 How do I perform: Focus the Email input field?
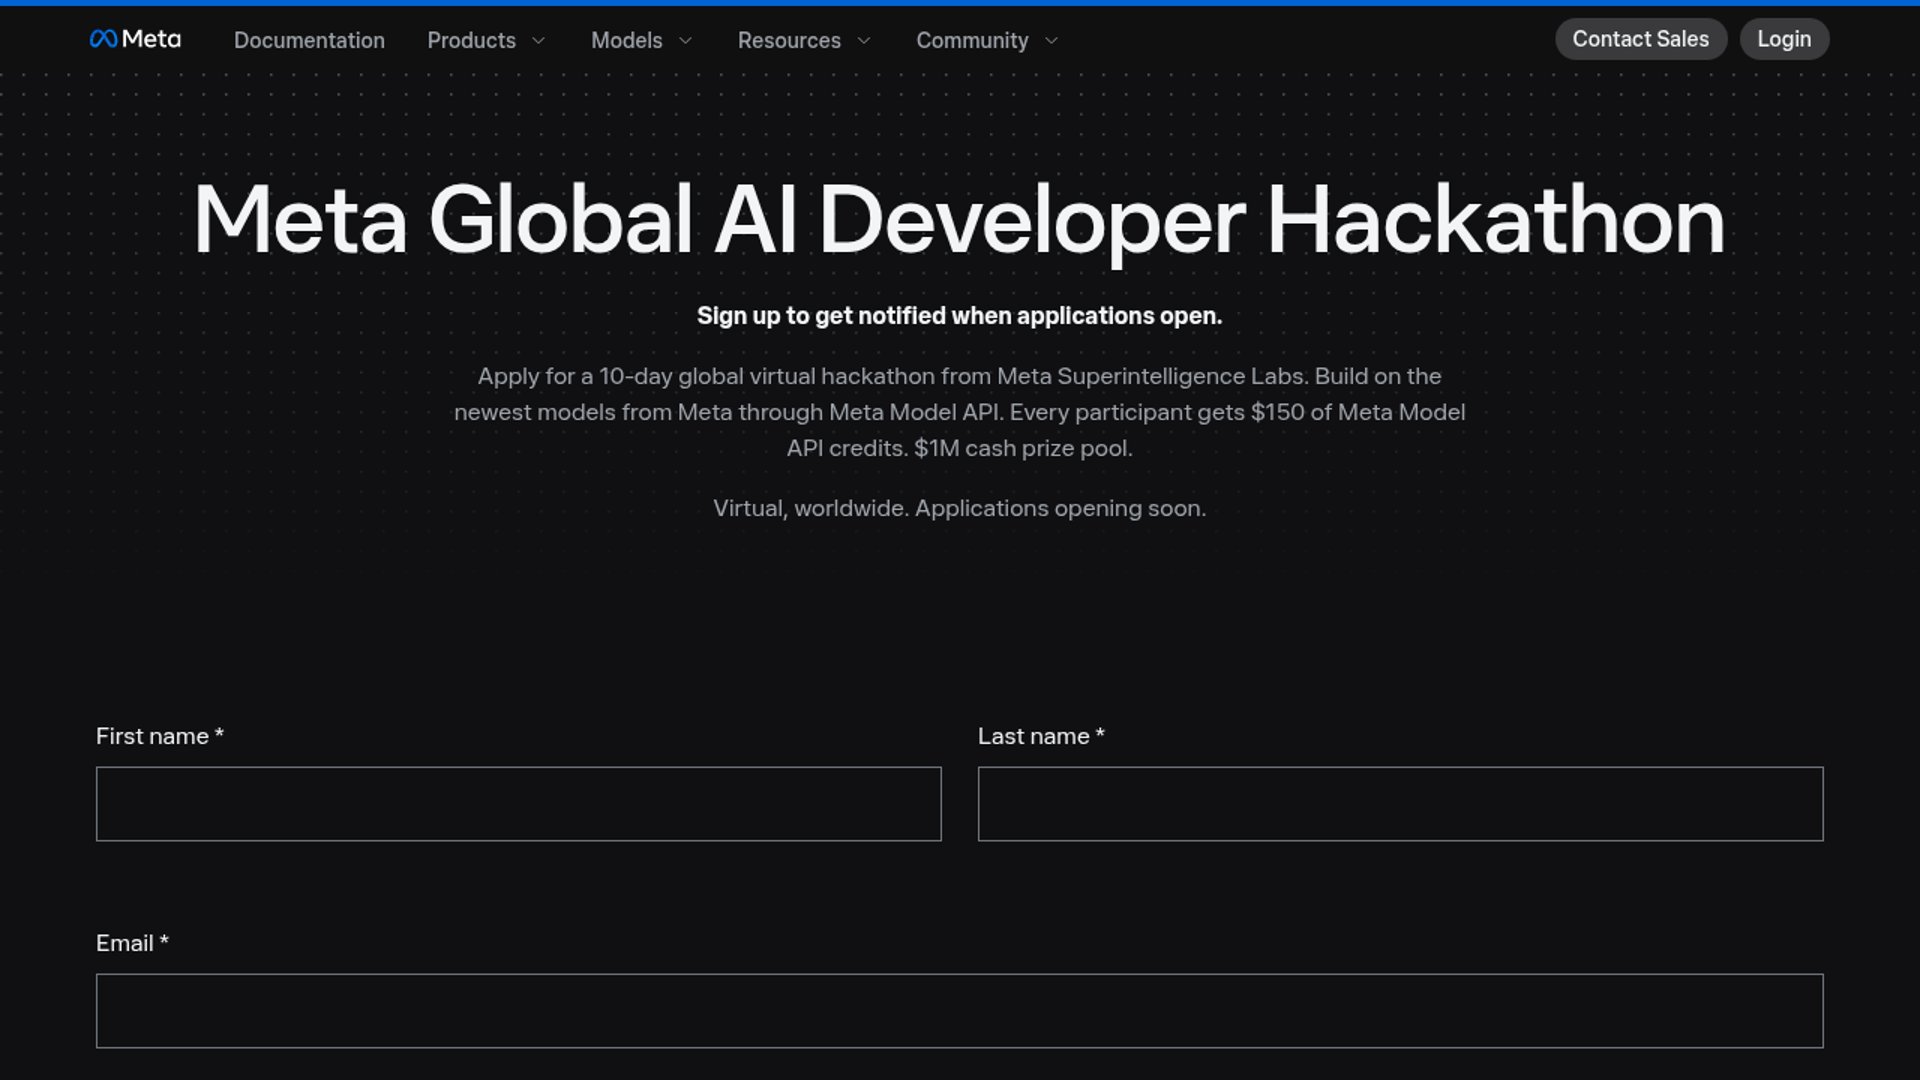tap(960, 1011)
